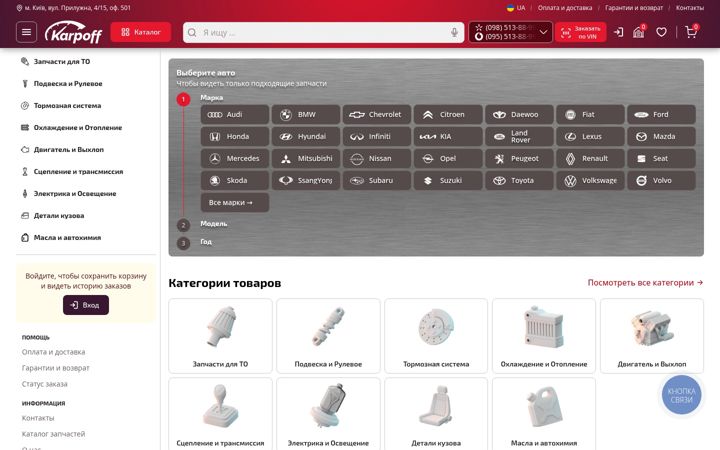Click the login arrow icon in header
The width and height of the screenshot is (720, 450).
(x=619, y=32)
